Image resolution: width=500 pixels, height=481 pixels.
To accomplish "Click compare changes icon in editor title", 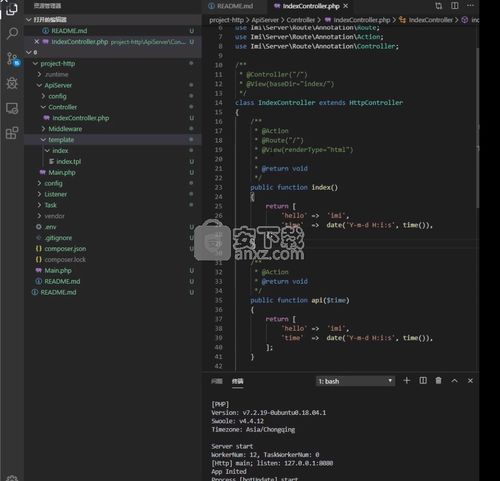I will click(x=439, y=6).
